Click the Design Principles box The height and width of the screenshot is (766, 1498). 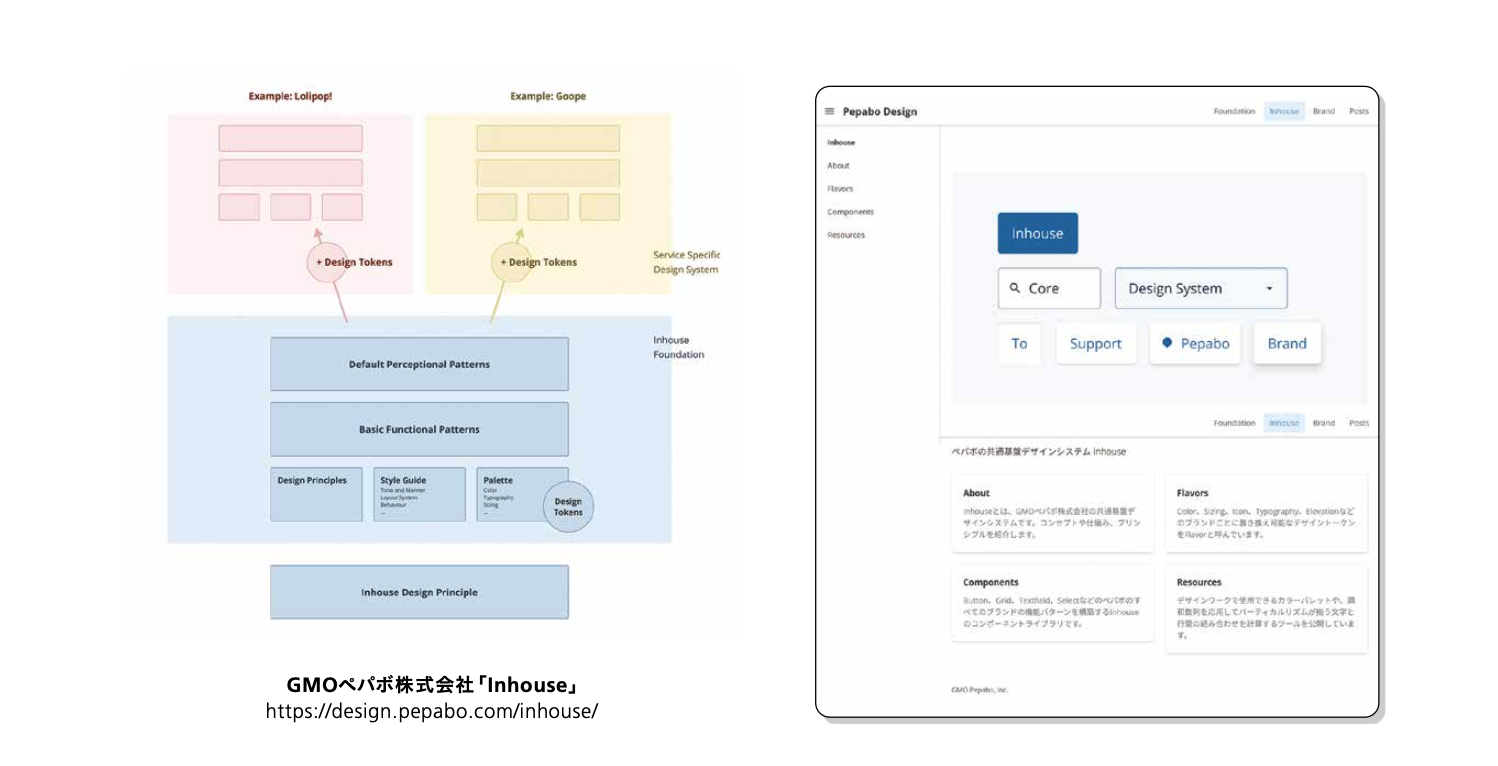coord(316,494)
